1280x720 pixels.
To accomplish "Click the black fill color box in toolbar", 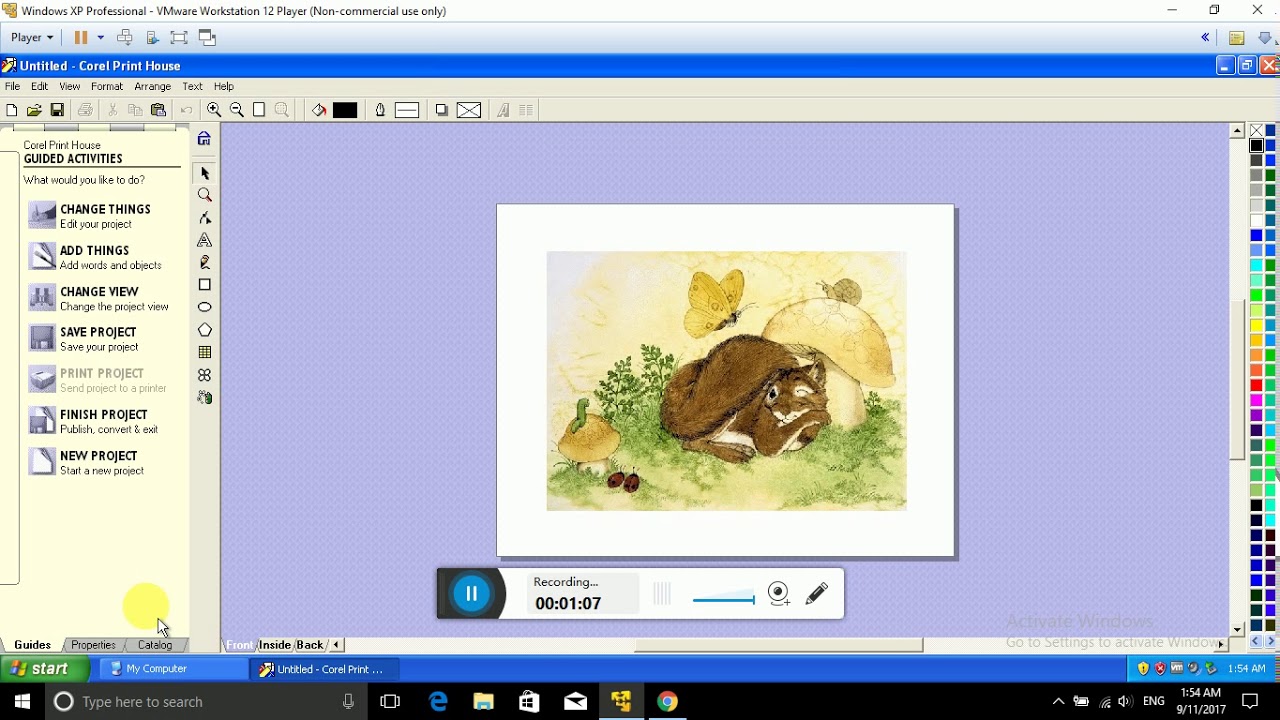I will click(345, 110).
